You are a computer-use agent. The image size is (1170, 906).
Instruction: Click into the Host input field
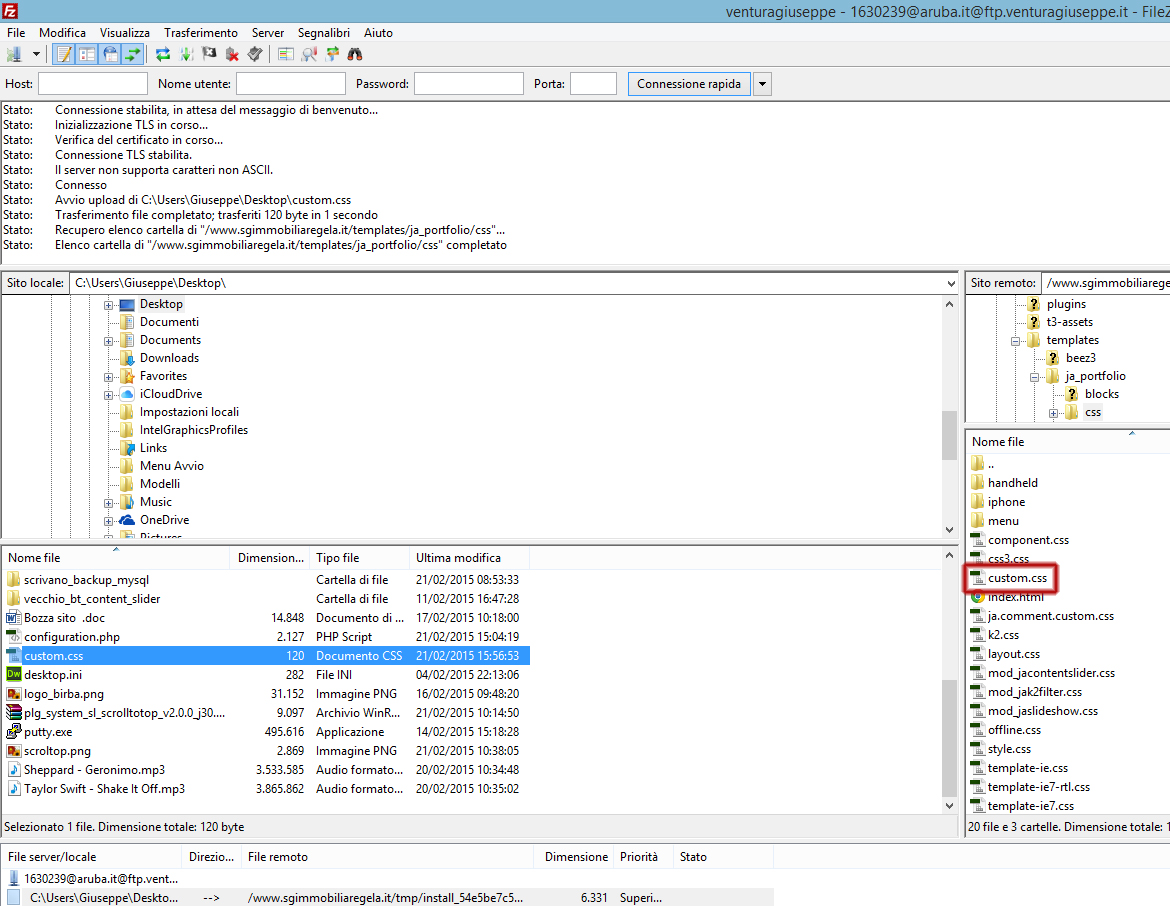point(93,84)
